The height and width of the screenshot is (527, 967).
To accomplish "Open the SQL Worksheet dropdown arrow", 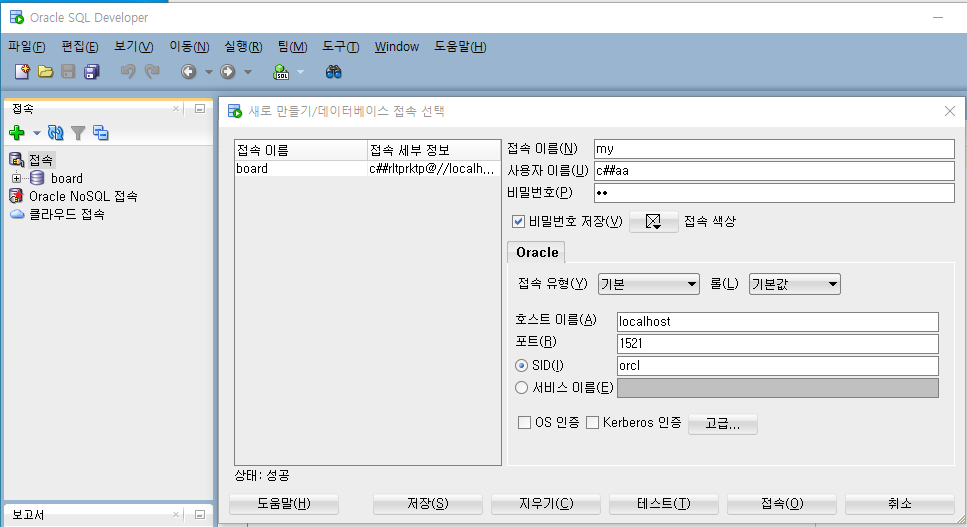I will [300, 72].
